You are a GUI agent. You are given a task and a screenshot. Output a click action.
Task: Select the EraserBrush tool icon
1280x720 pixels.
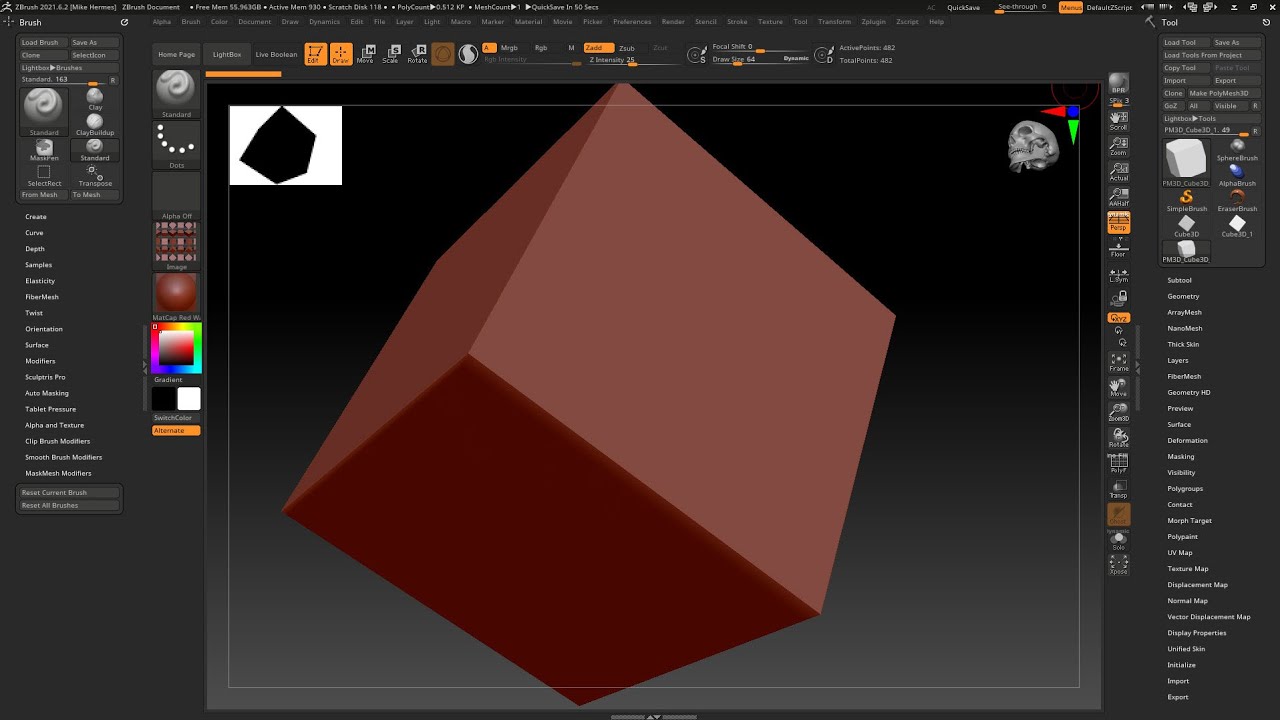point(1237,201)
